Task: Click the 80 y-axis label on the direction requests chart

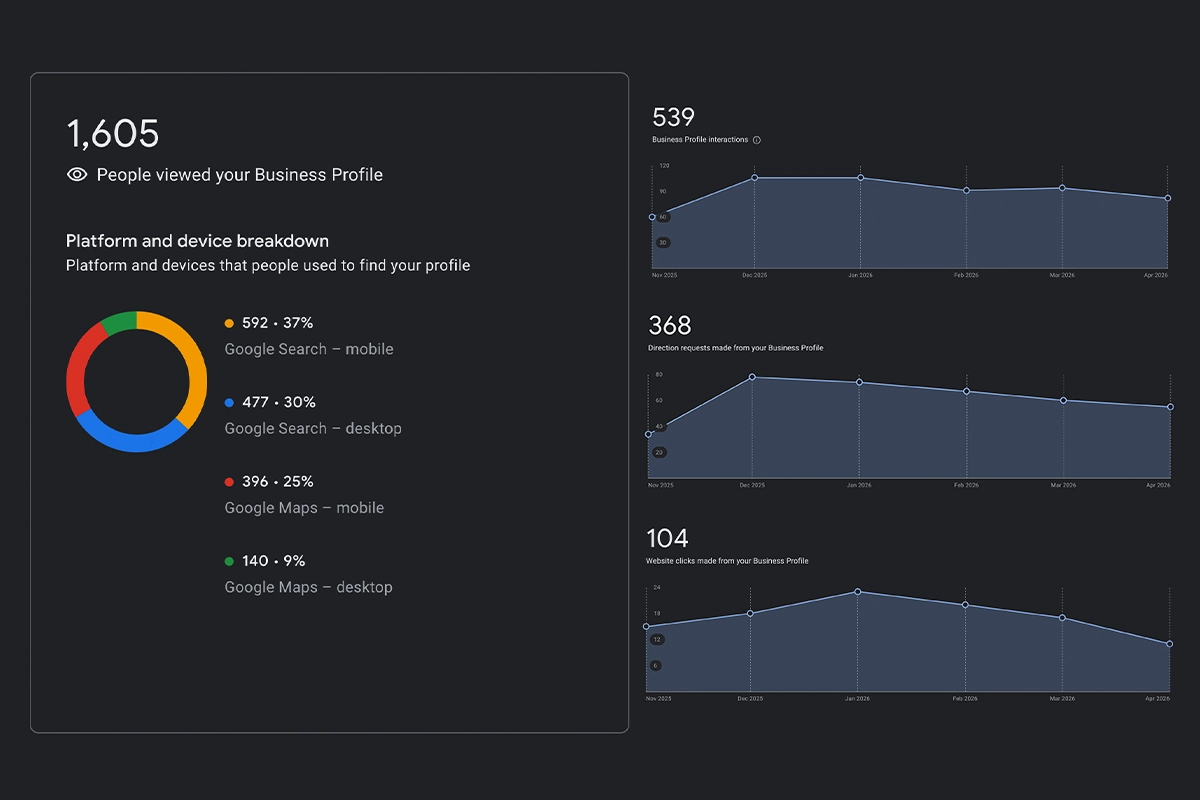Action: point(659,374)
